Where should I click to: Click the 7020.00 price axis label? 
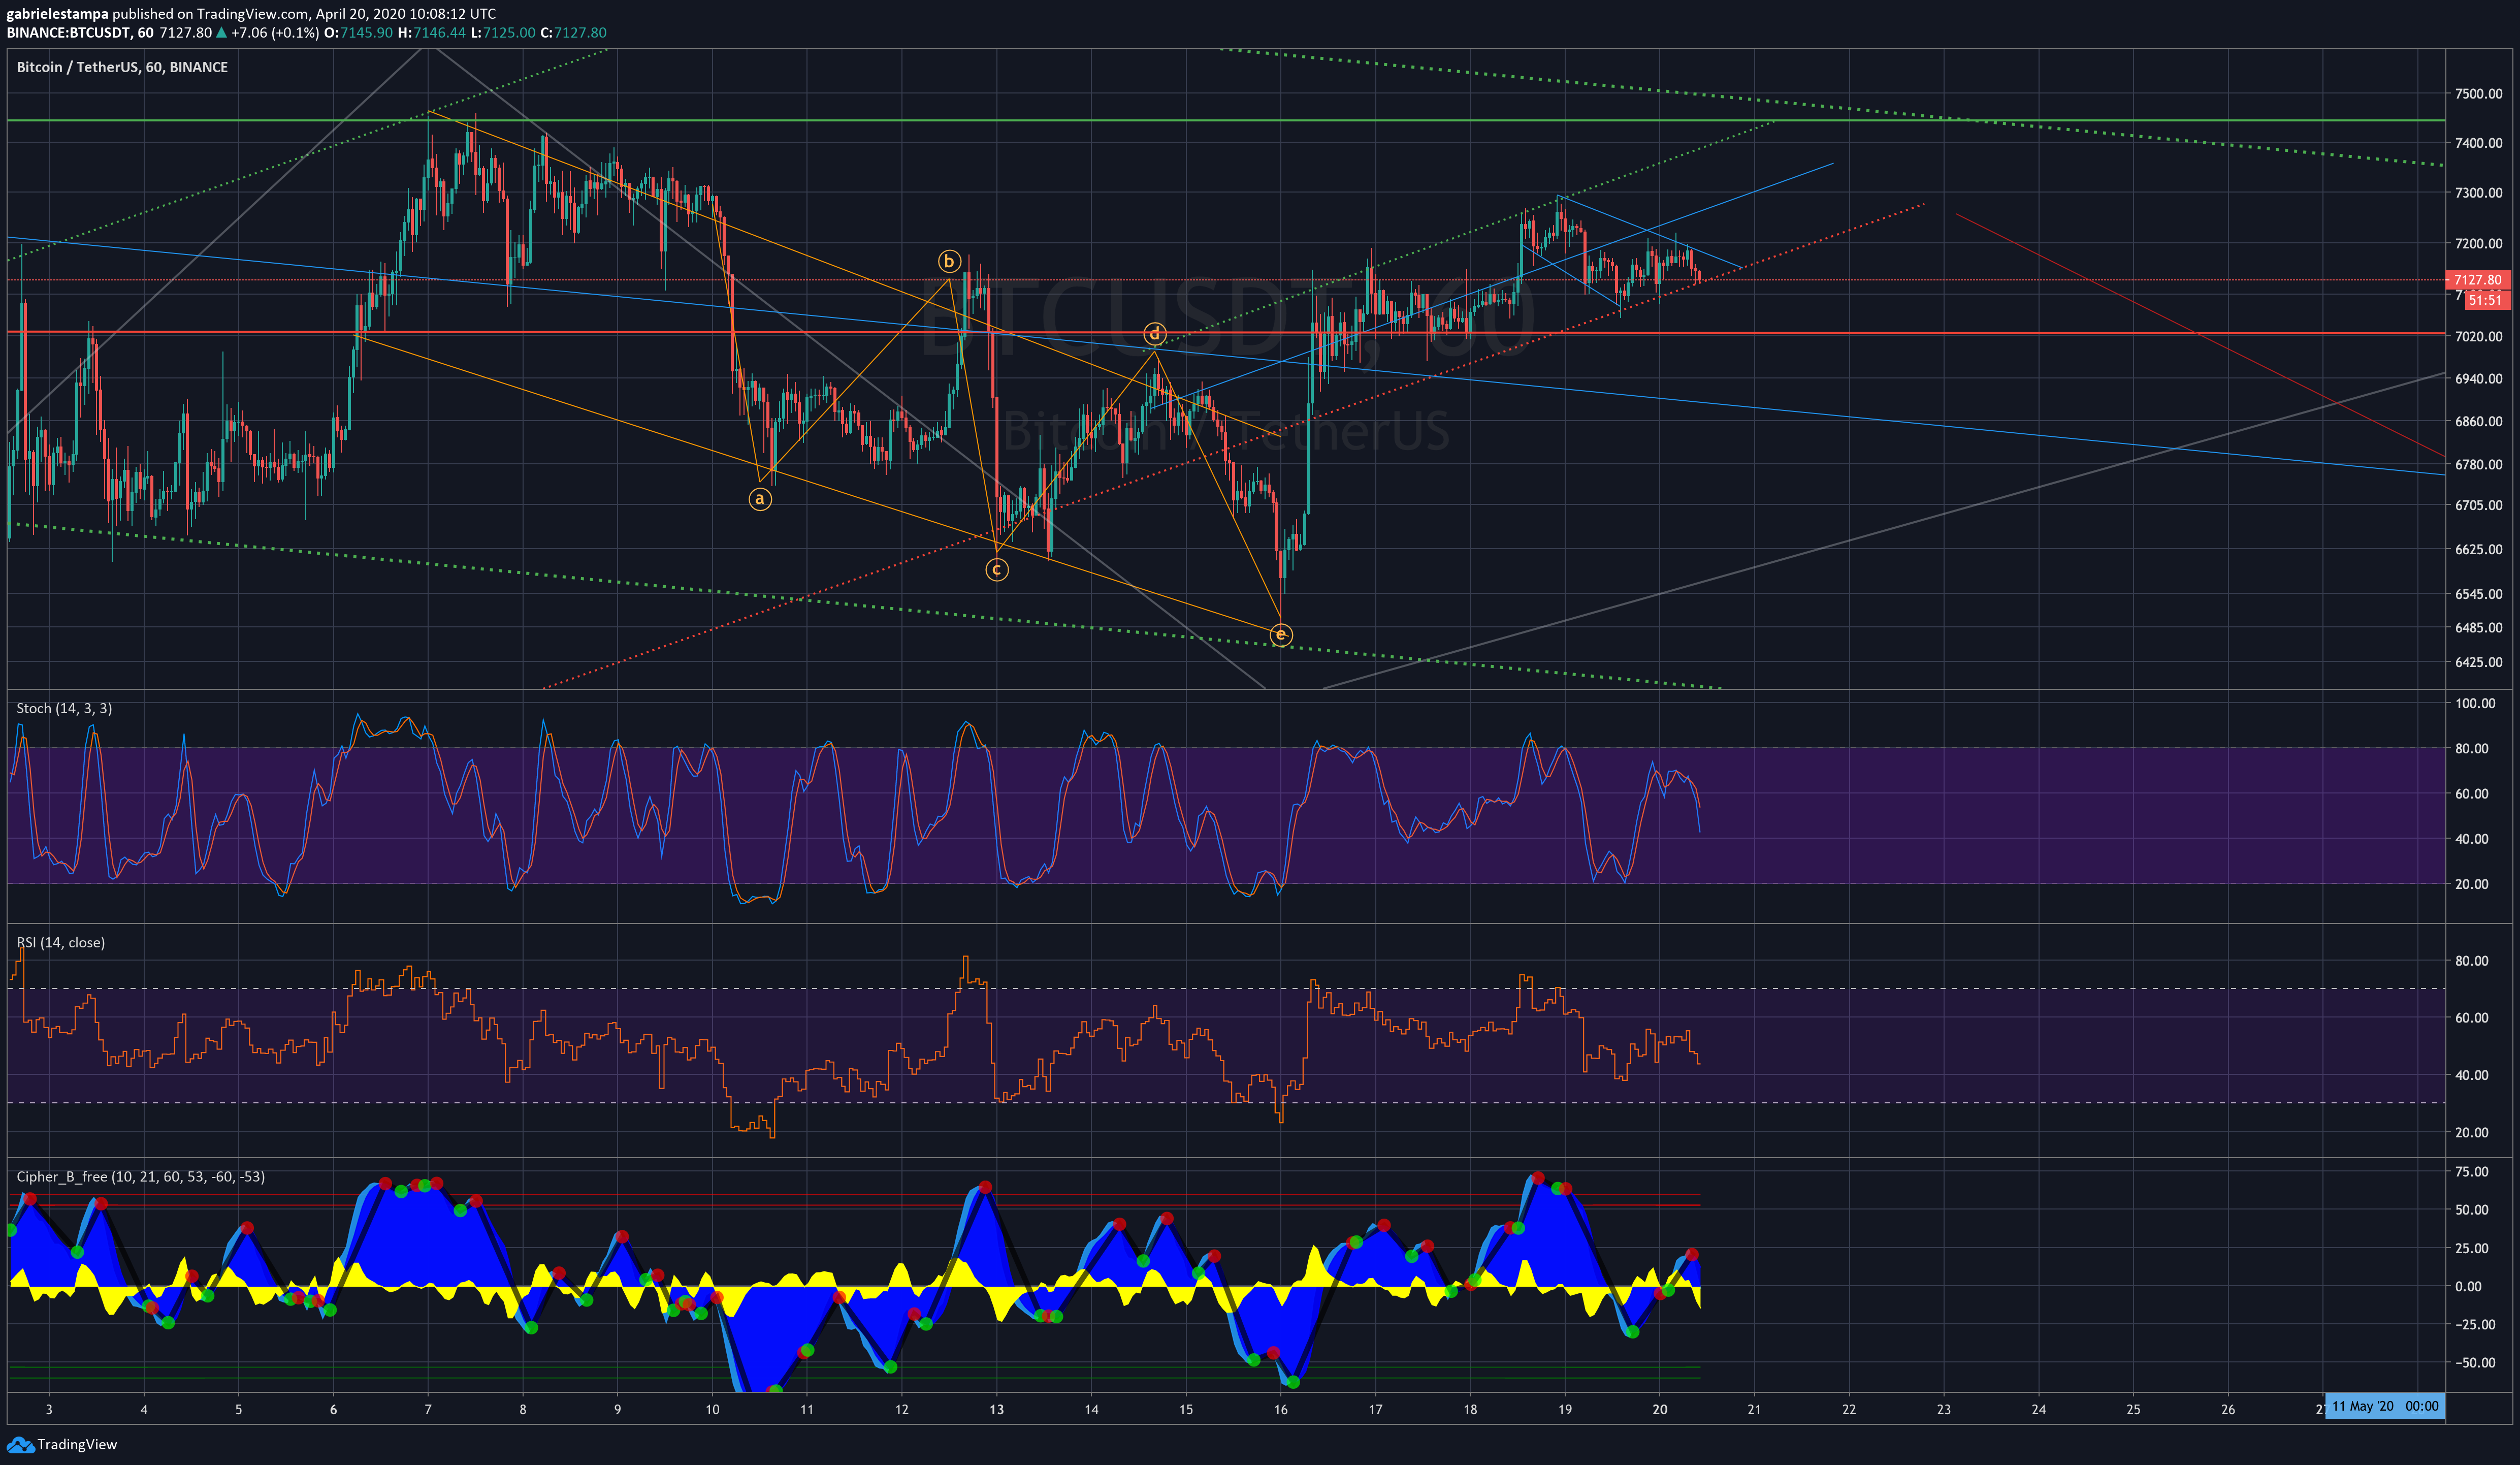pos(2478,336)
